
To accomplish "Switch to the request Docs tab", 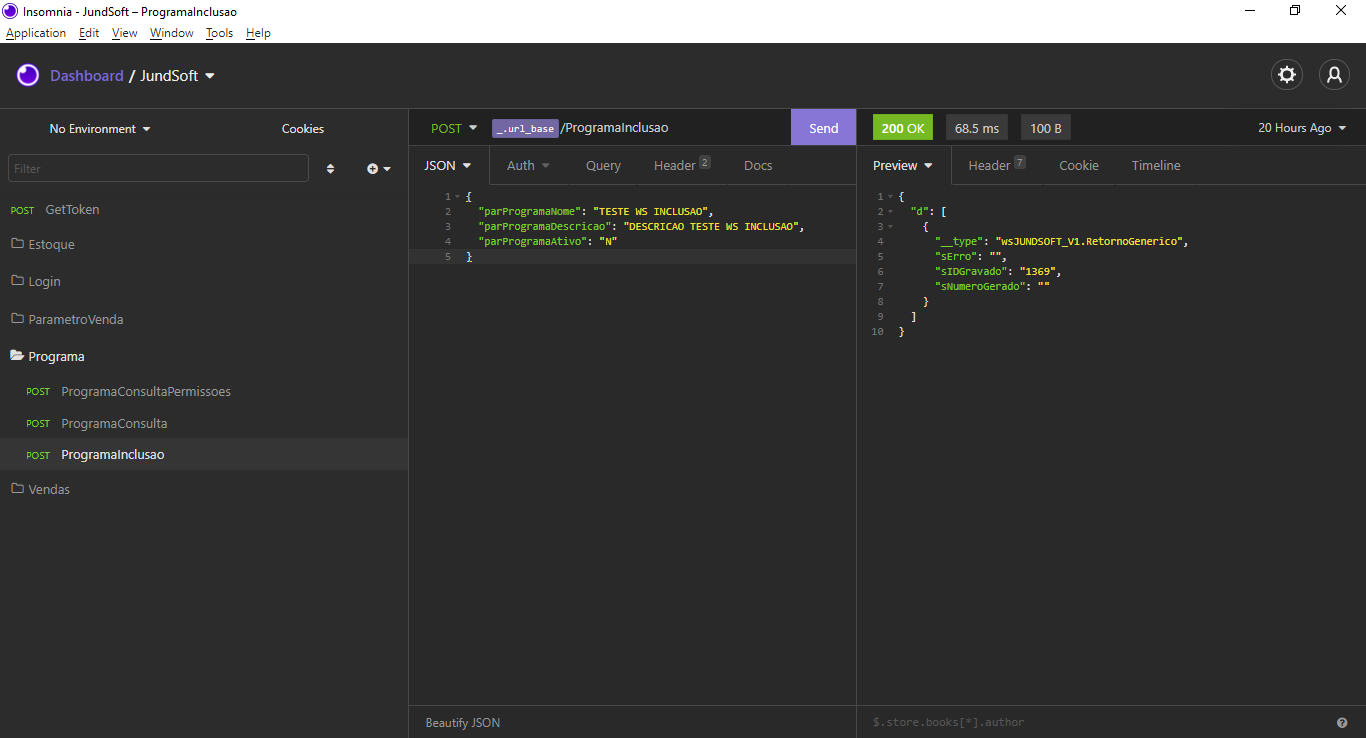I will (x=758, y=166).
